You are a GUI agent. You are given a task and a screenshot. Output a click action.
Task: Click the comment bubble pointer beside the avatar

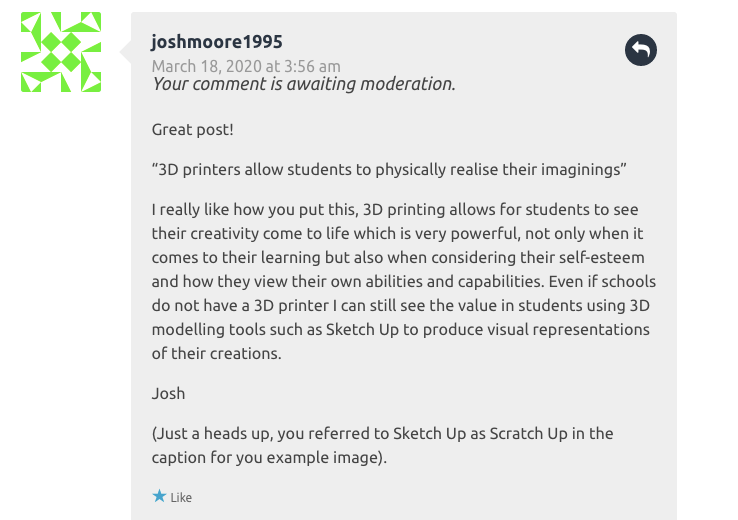pos(125,50)
